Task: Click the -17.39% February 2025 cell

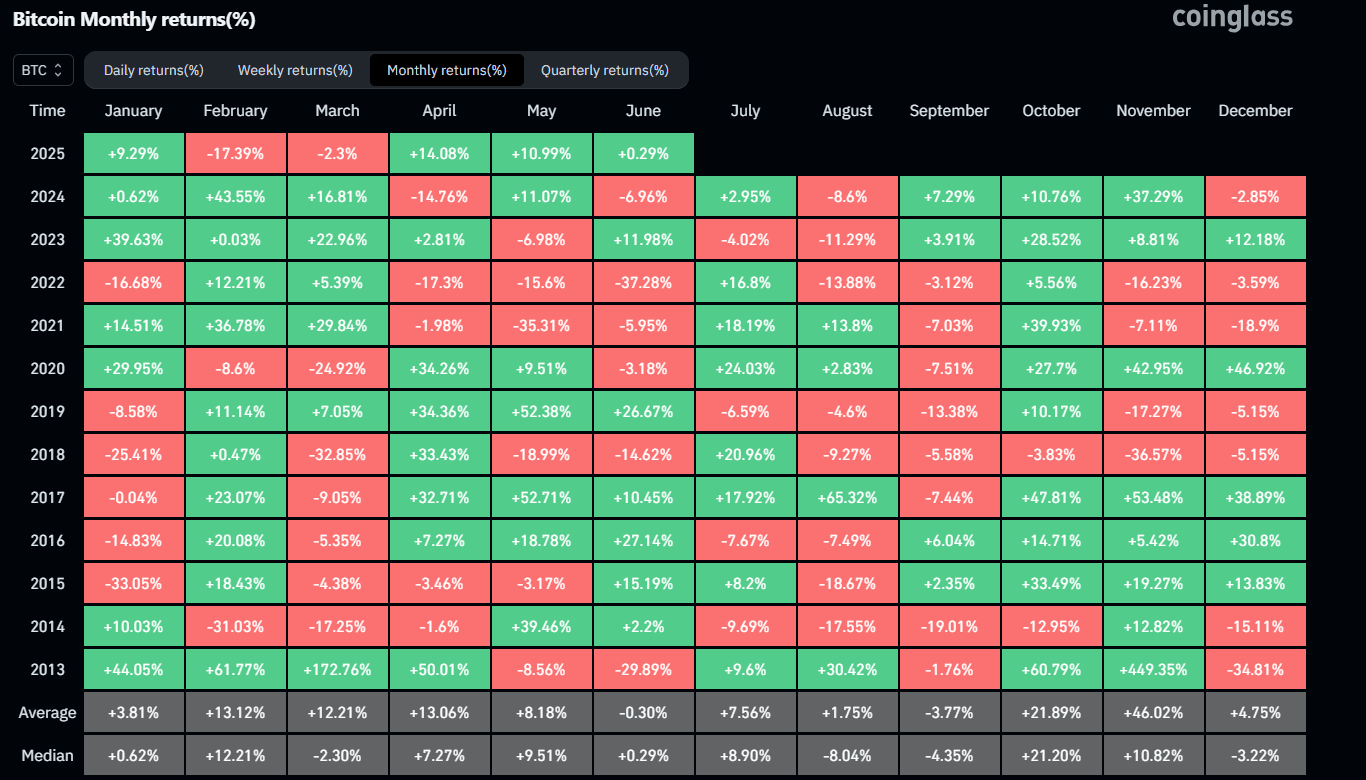Action: 235,153
